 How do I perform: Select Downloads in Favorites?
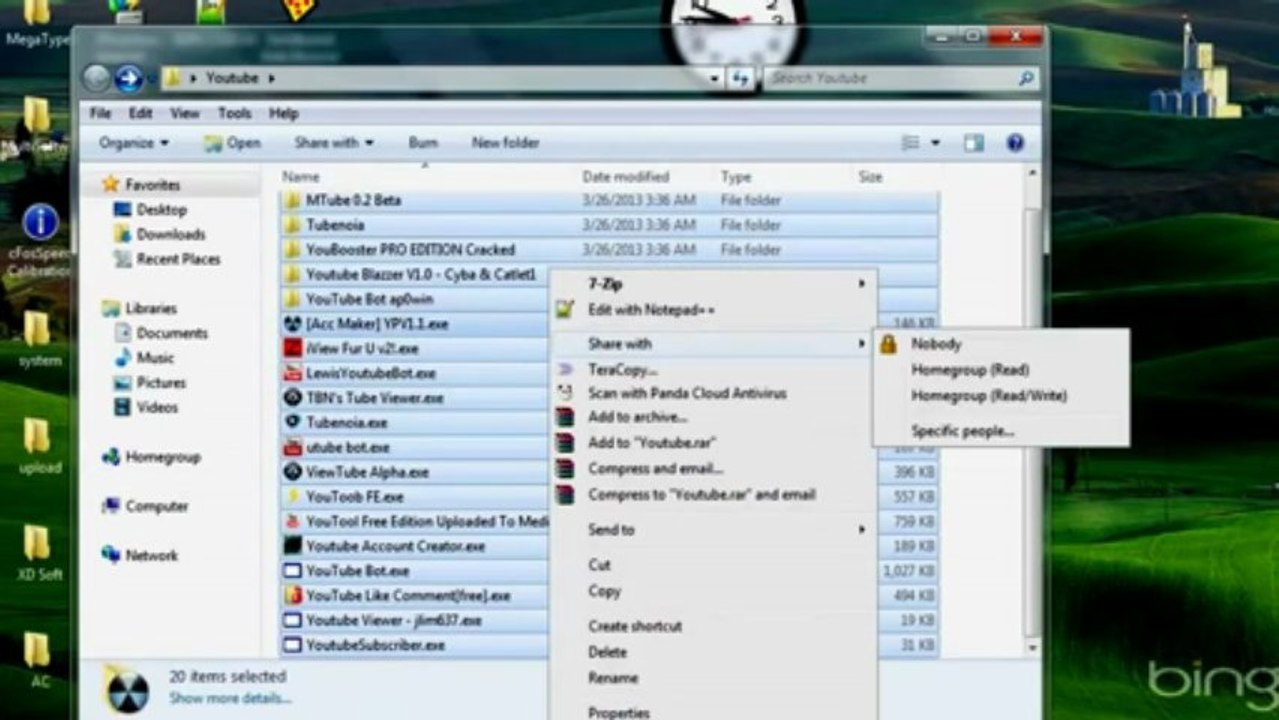pyautogui.click(x=170, y=234)
